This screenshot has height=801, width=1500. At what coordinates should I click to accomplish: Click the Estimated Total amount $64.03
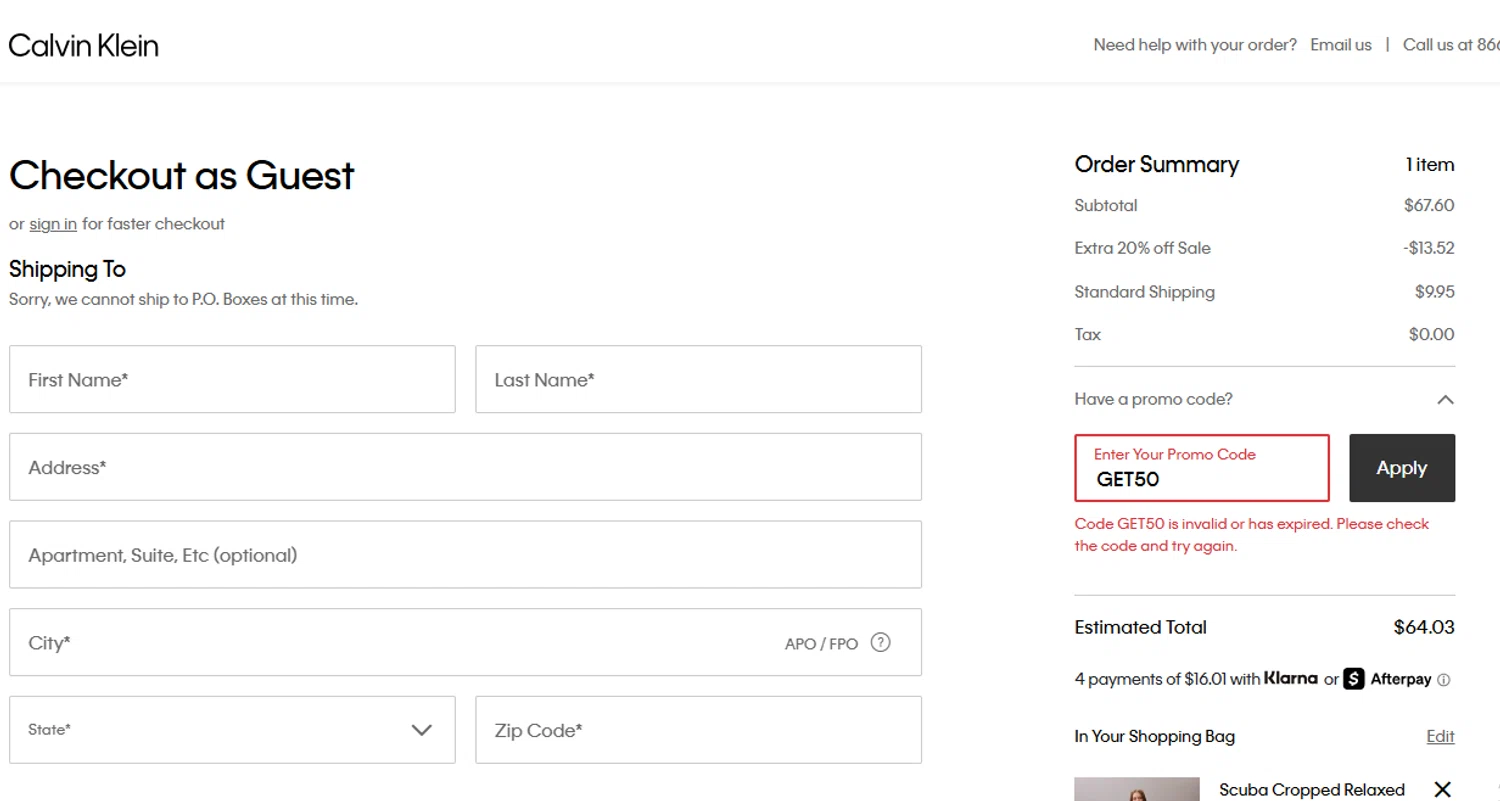click(1424, 628)
